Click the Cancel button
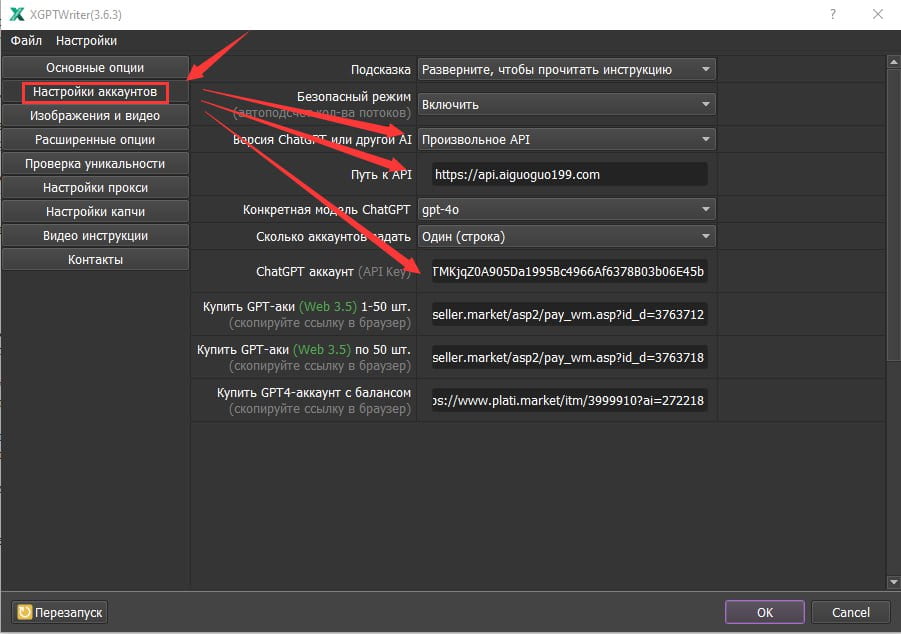The height and width of the screenshot is (634, 901). (851, 612)
